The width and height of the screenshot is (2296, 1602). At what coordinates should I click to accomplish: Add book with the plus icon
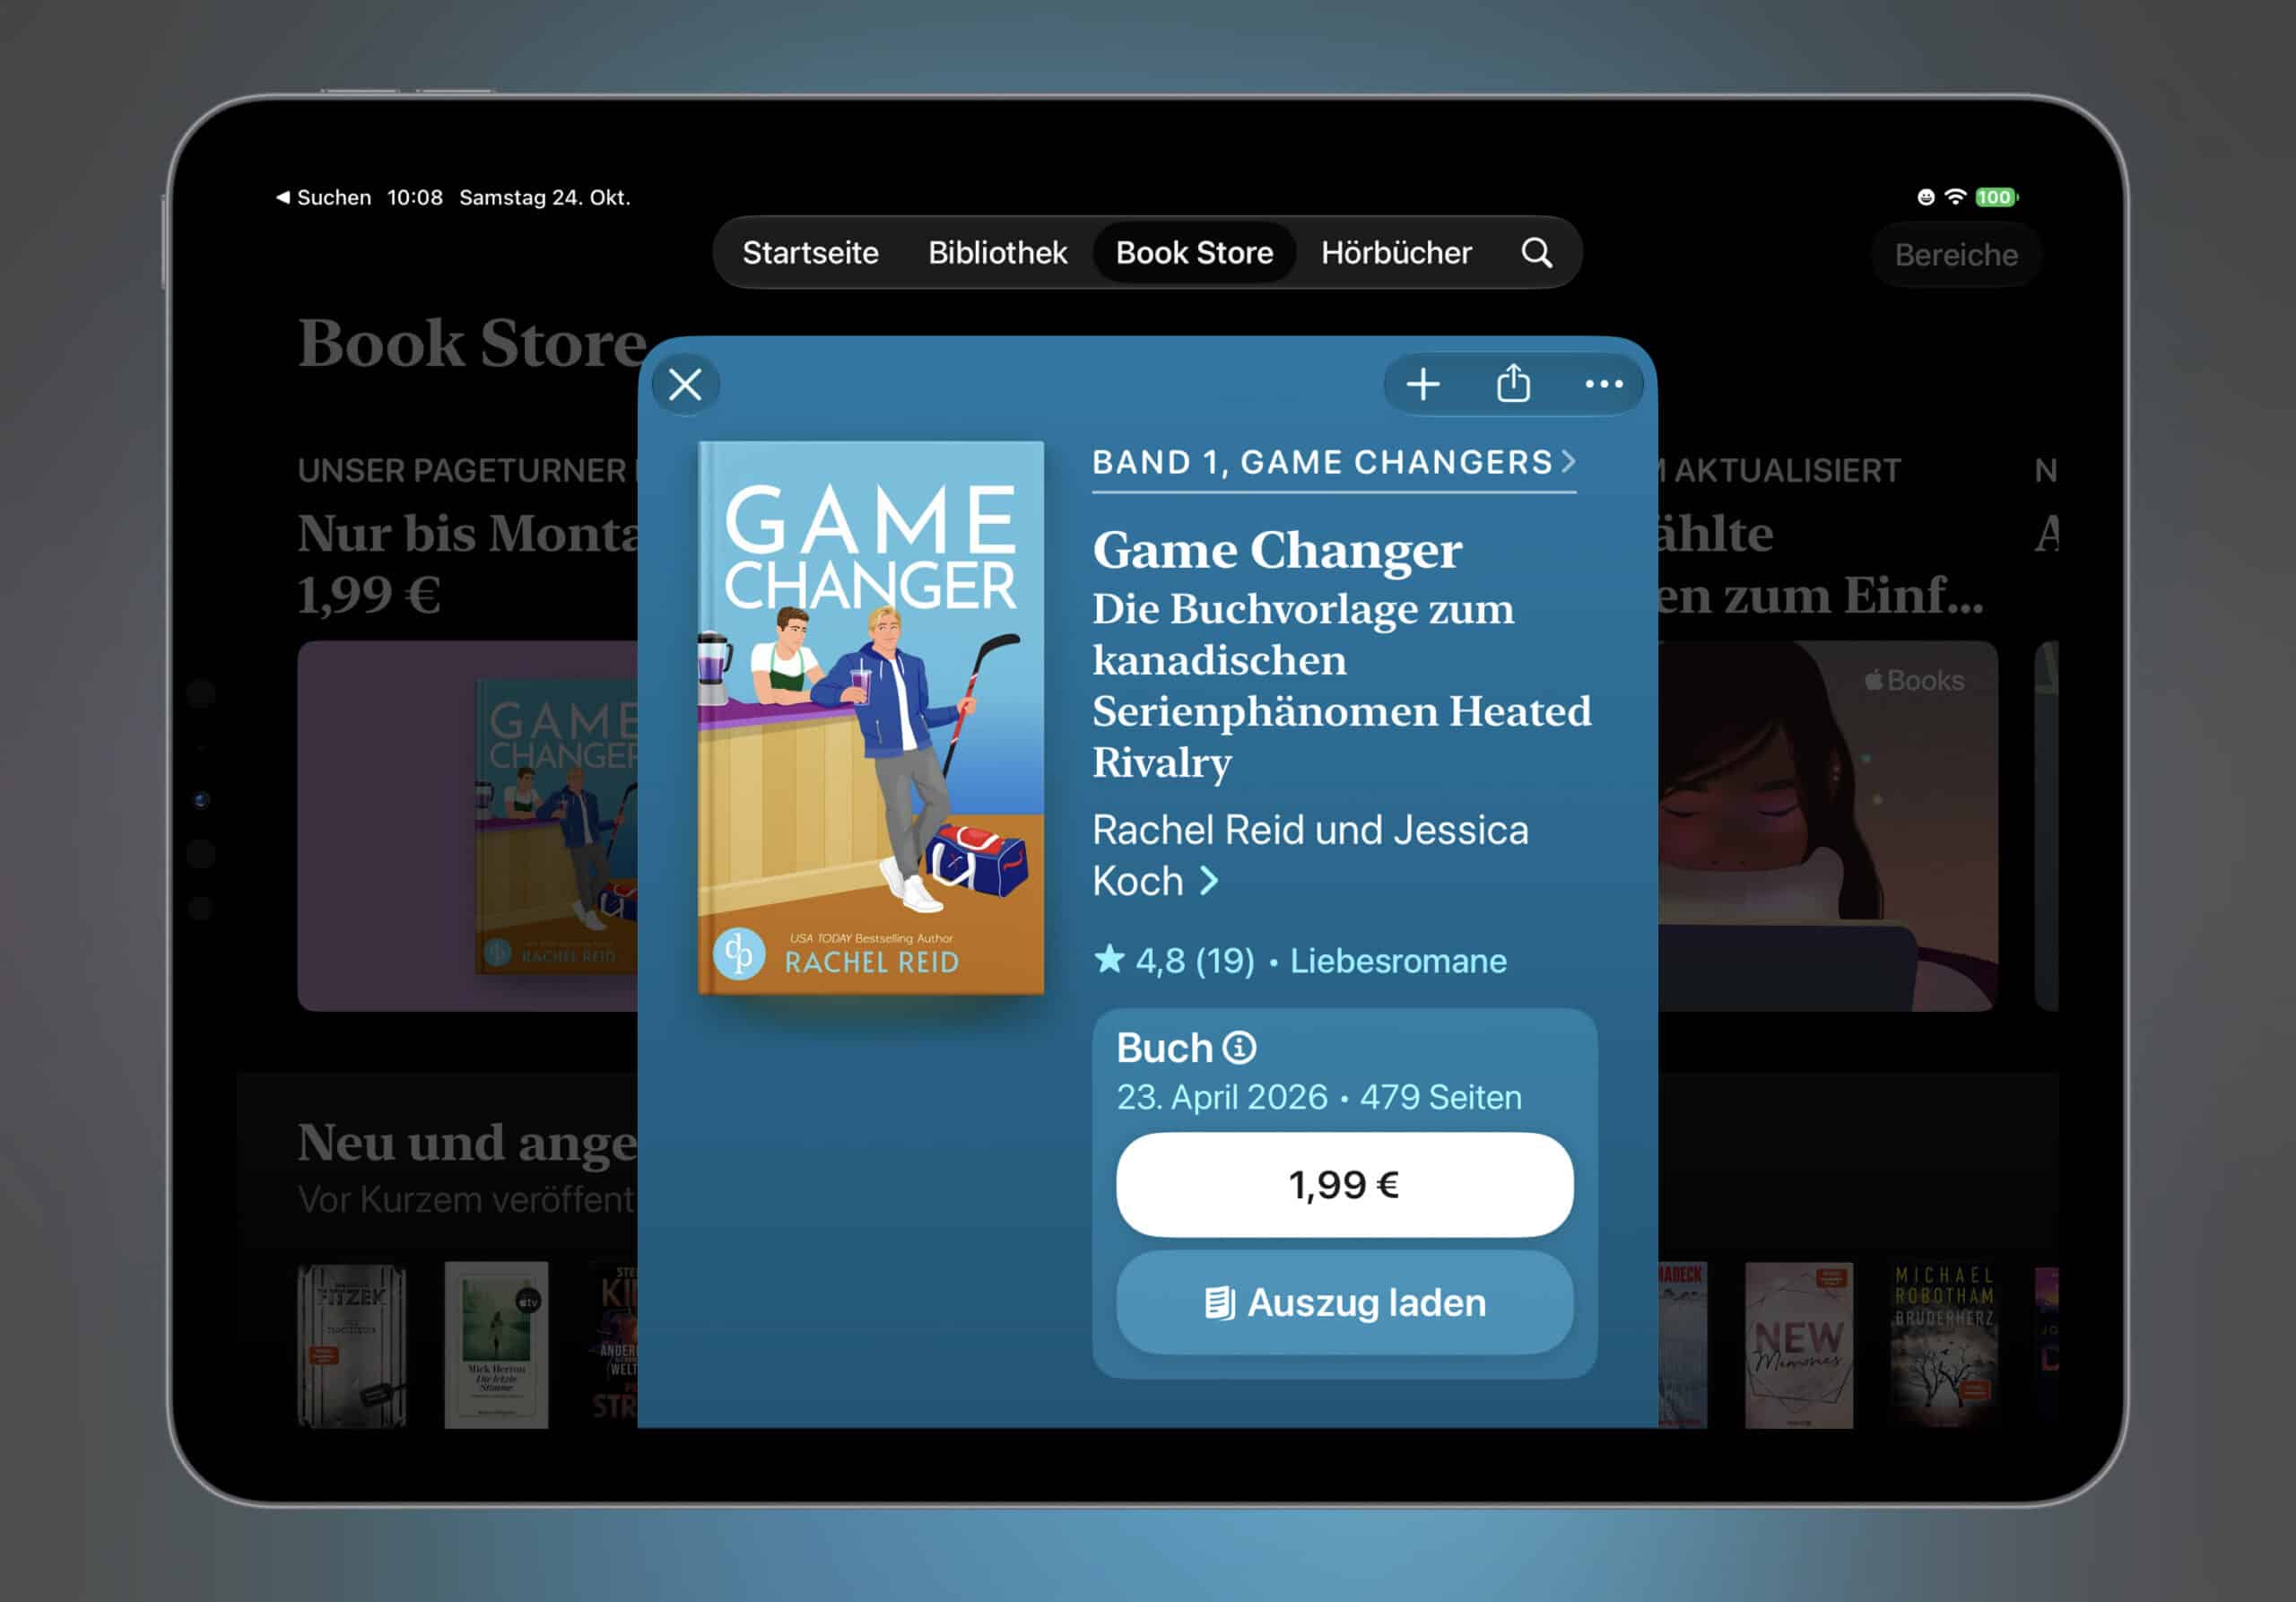tap(1422, 384)
